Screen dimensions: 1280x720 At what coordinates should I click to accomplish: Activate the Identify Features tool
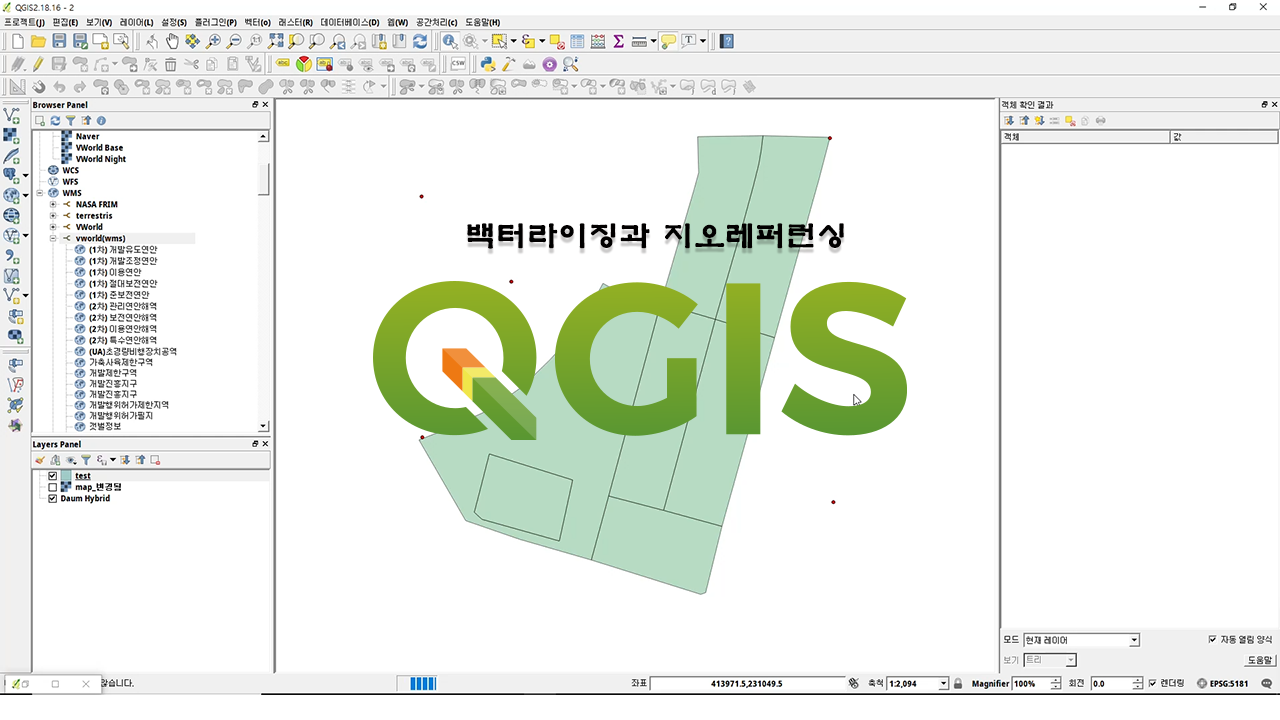[449, 41]
